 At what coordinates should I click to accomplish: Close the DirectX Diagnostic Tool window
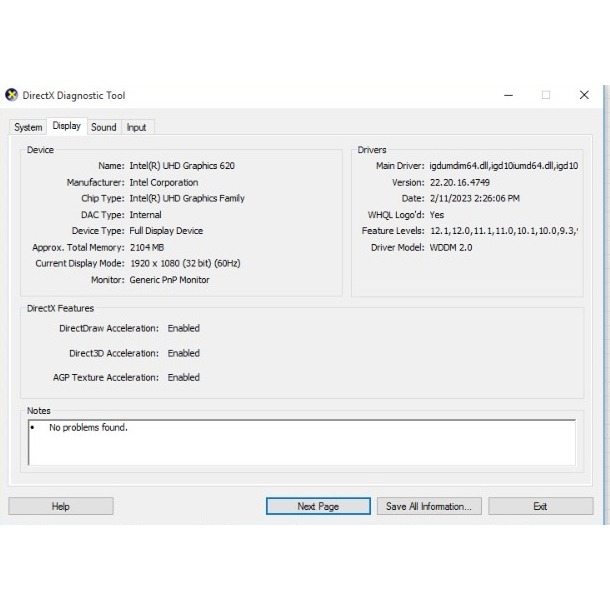584,95
